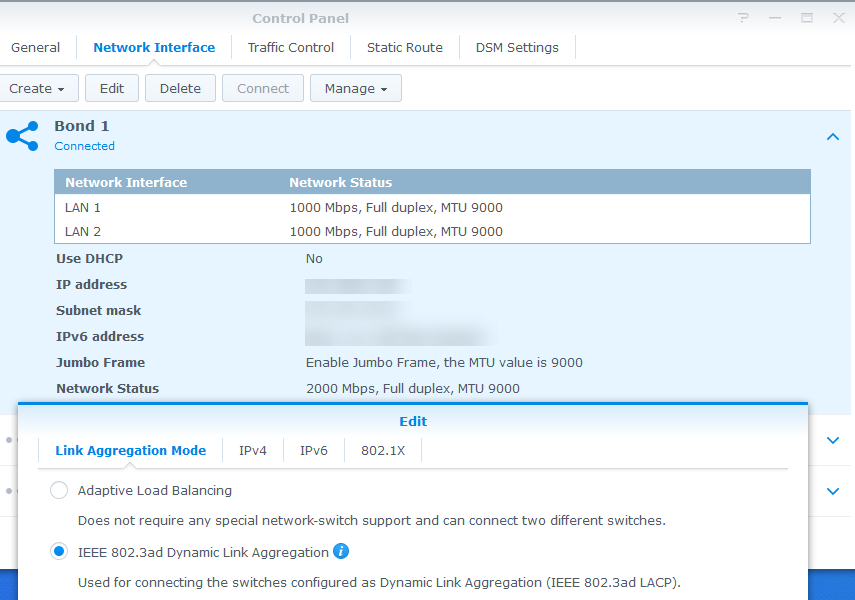
Task: Open the Traffic Control tab
Action: [290, 47]
